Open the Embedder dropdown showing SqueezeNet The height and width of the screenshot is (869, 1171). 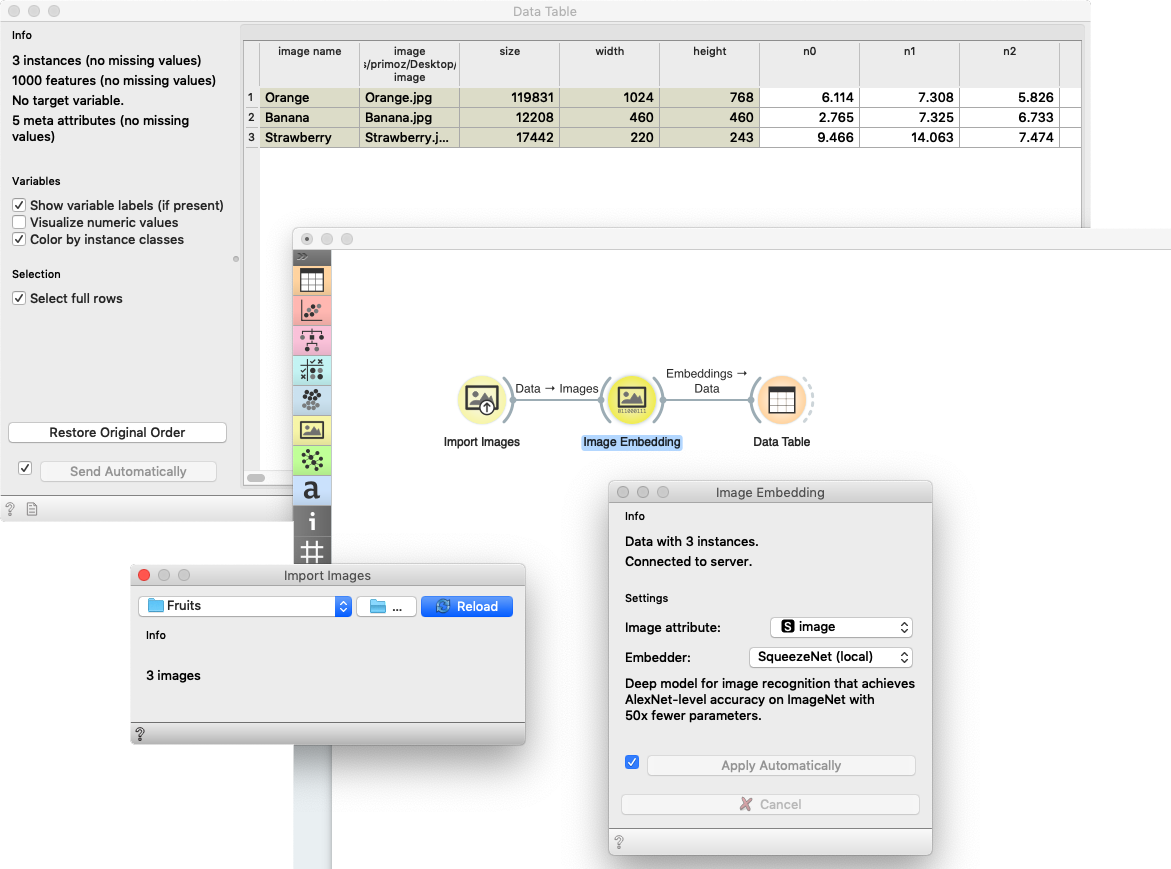coord(830,657)
